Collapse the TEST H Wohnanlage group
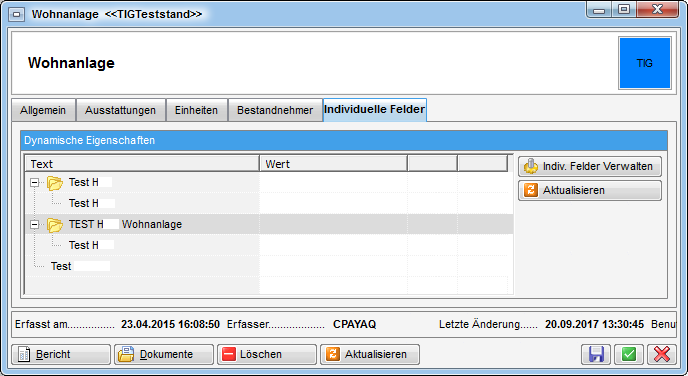The height and width of the screenshot is (376, 688). (x=34, y=225)
